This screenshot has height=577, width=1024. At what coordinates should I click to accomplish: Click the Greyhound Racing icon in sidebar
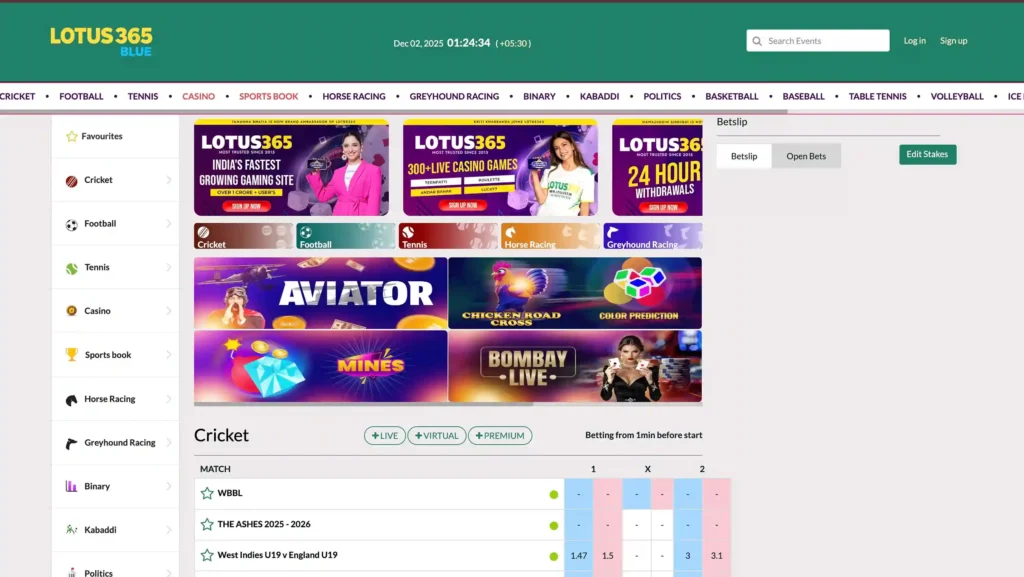point(71,443)
